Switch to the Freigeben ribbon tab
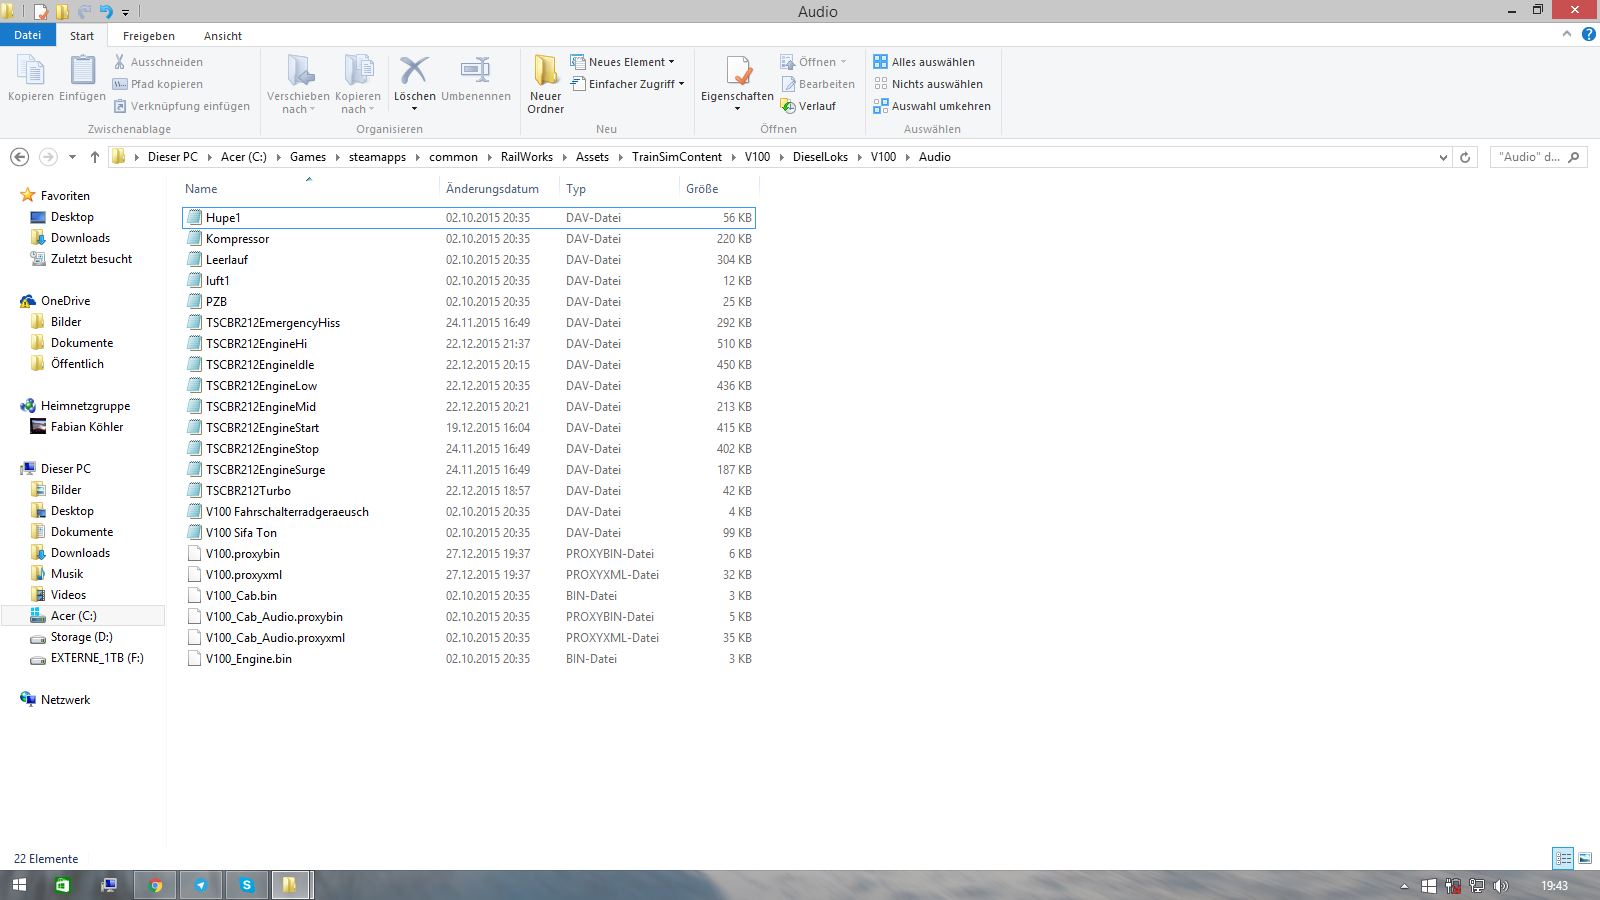Viewport: 1600px width, 900px height. (x=148, y=36)
